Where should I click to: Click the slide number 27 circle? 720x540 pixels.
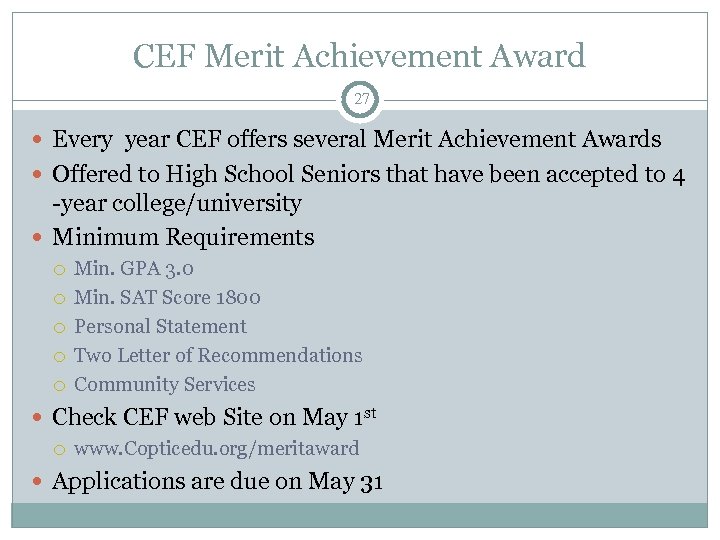coord(360,100)
